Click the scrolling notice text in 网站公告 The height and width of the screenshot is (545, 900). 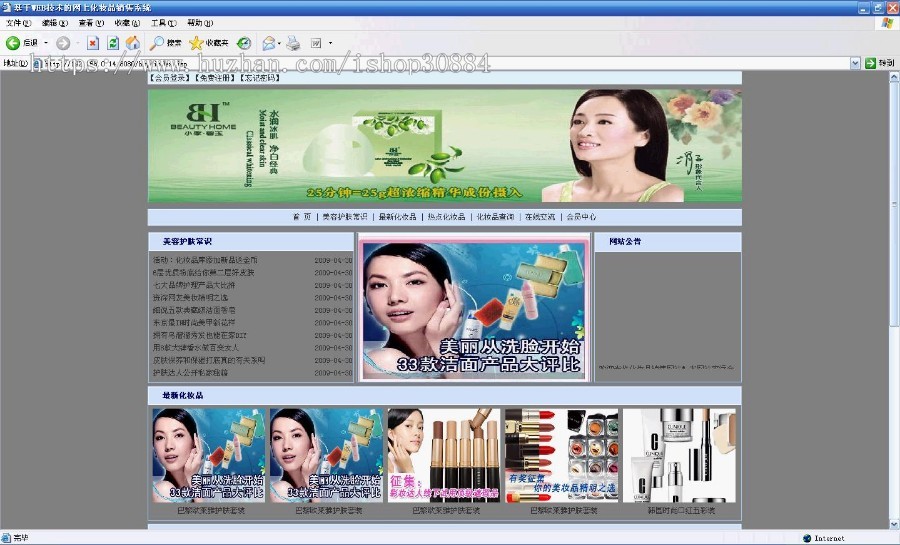click(666, 367)
